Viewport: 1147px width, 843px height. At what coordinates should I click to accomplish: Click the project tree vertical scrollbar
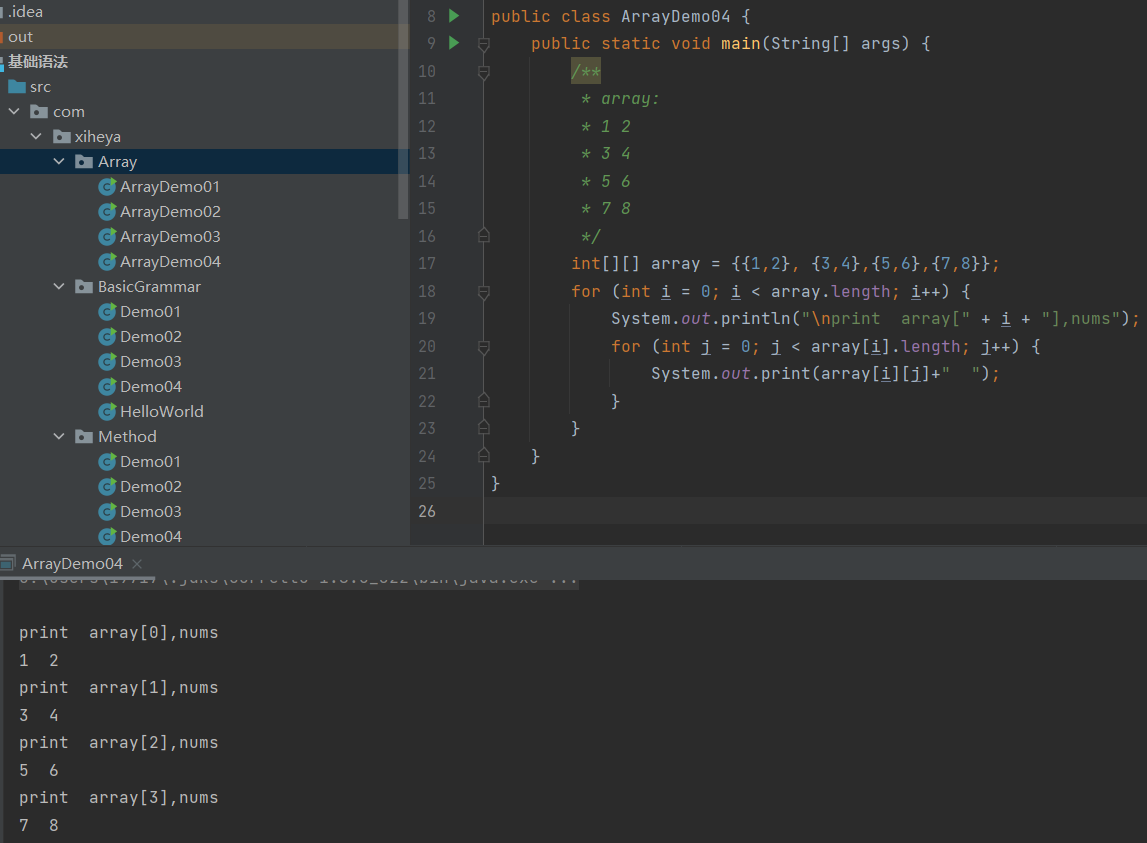[x=403, y=110]
